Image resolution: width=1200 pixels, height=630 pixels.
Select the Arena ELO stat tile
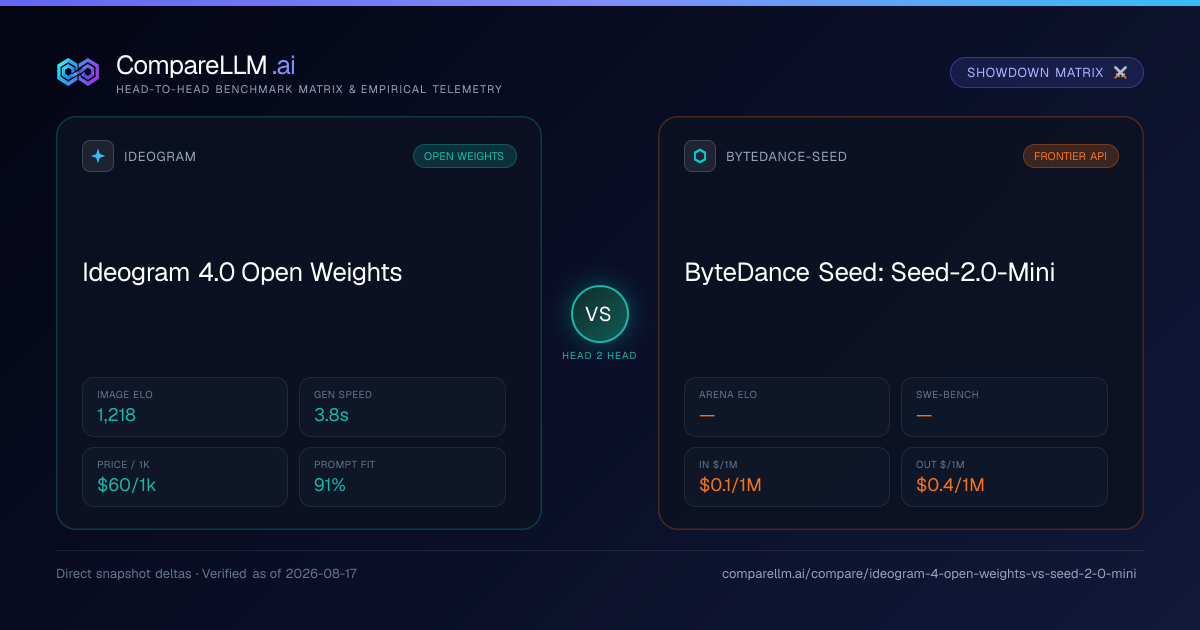(x=787, y=407)
